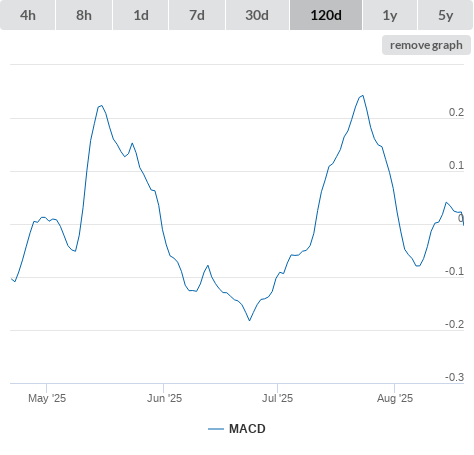Click the Aug '25 axis label
Viewport: 474px width, 455px height.
395,398
